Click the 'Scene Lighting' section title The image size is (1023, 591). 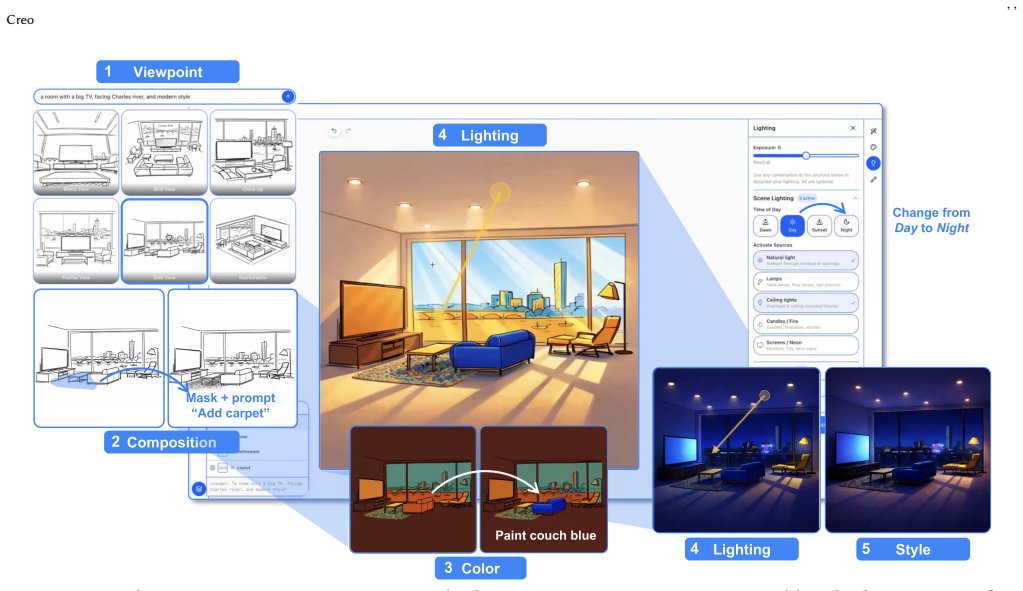coord(773,198)
